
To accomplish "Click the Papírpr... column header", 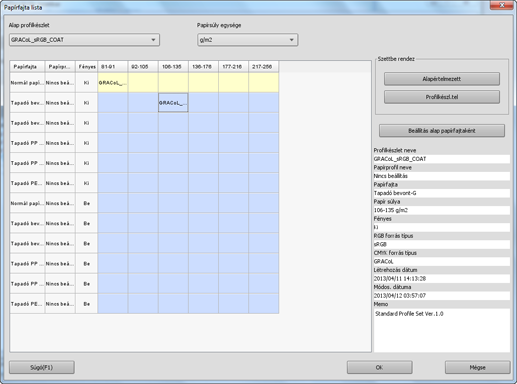I will coord(60,67).
